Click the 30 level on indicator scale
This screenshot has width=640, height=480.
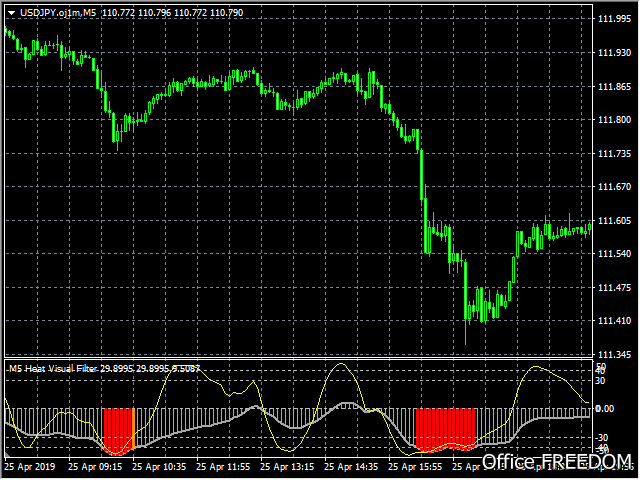pyautogui.click(x=600, y=381)
